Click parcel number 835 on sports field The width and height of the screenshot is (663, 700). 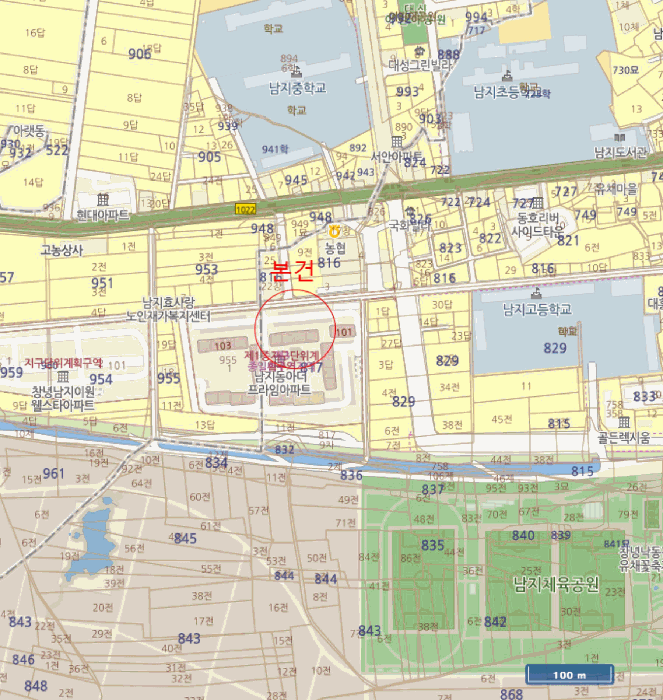click(433, 545)
